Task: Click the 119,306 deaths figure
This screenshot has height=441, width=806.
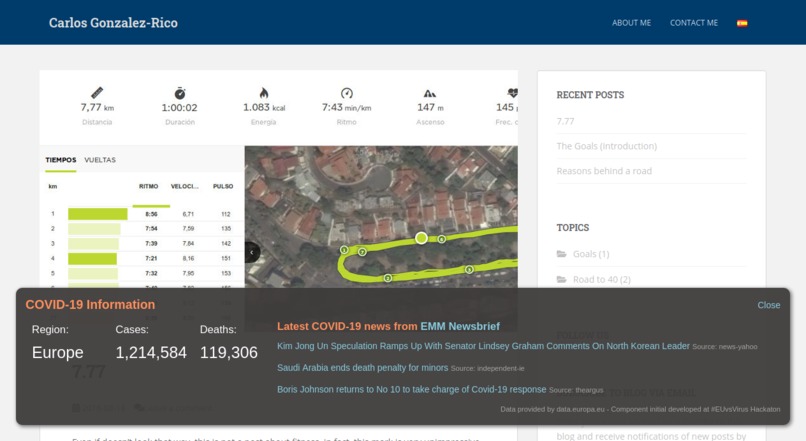Action: pyautogui.click(x=229, y=353)
